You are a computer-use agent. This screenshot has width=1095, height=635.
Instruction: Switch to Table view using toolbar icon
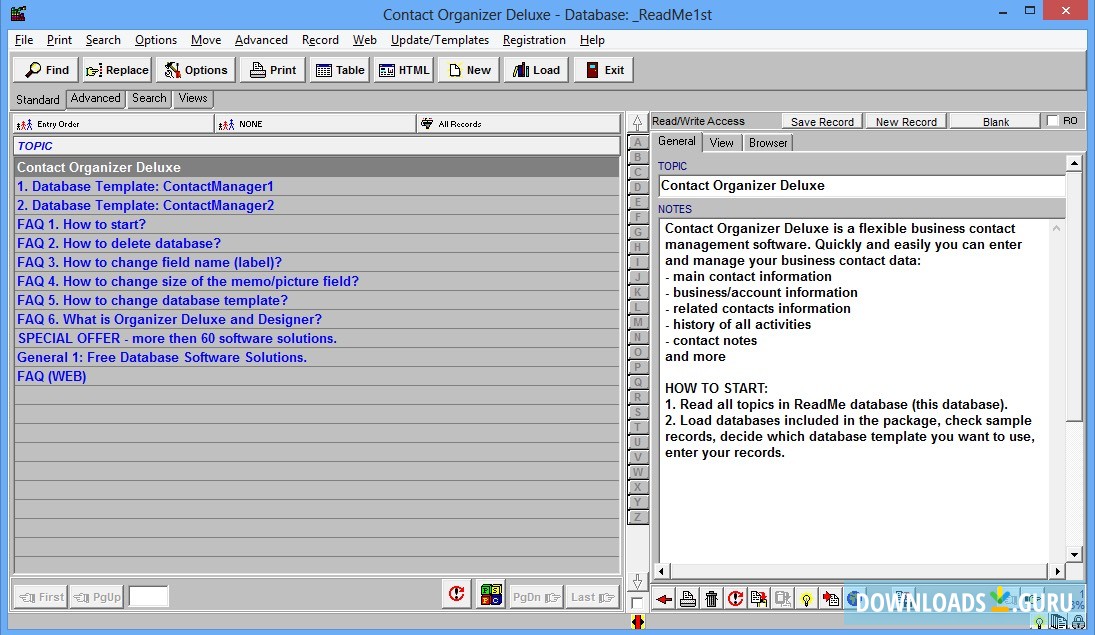pos(339,70)
